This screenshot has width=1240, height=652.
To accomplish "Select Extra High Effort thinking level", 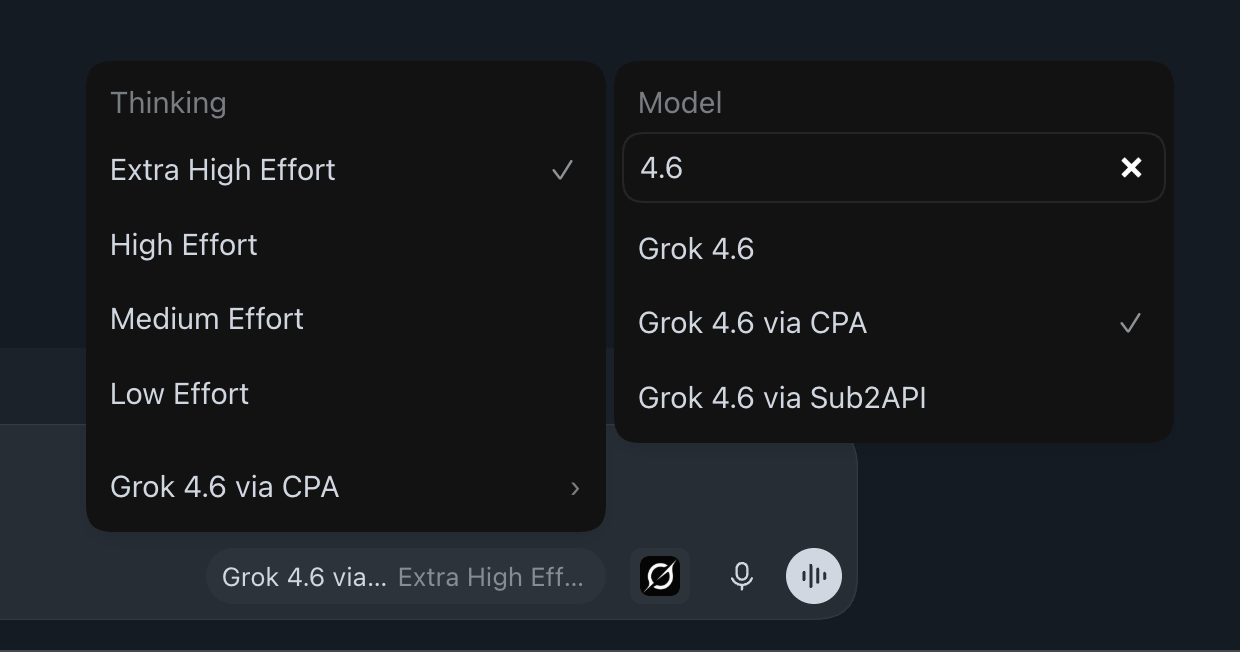I will click(346, 170).
